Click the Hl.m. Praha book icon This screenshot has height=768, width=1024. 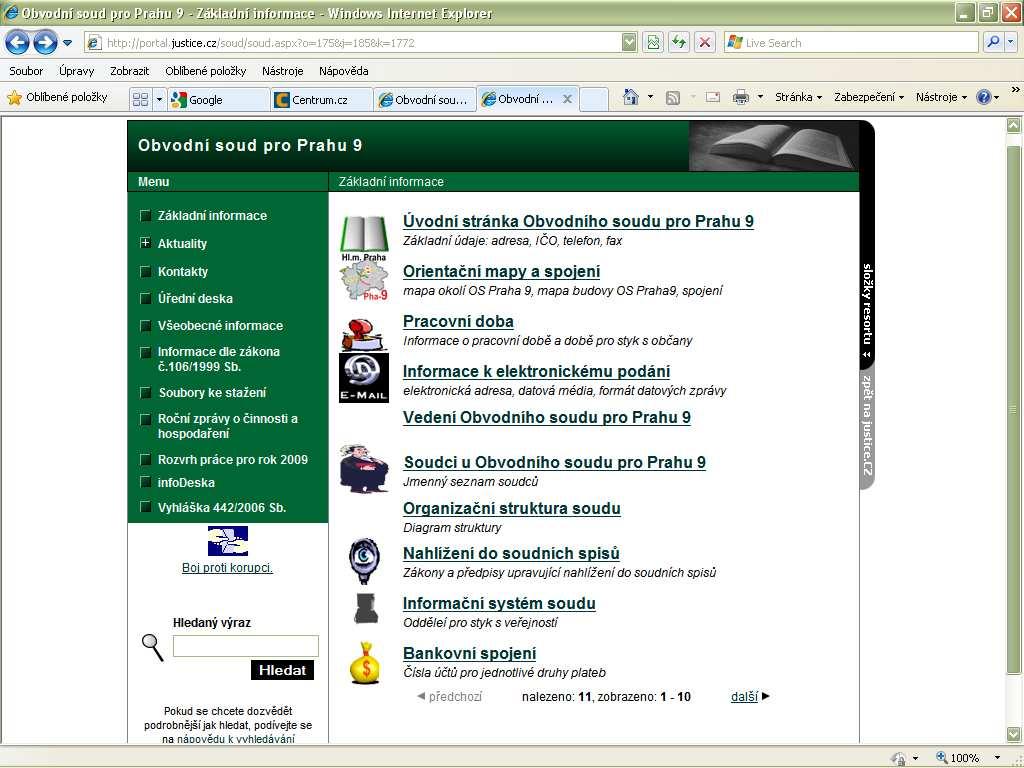pos(364,236)
